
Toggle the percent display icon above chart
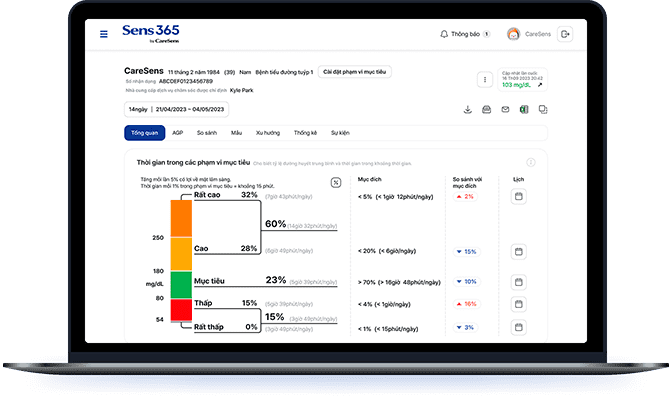(336, 183)
